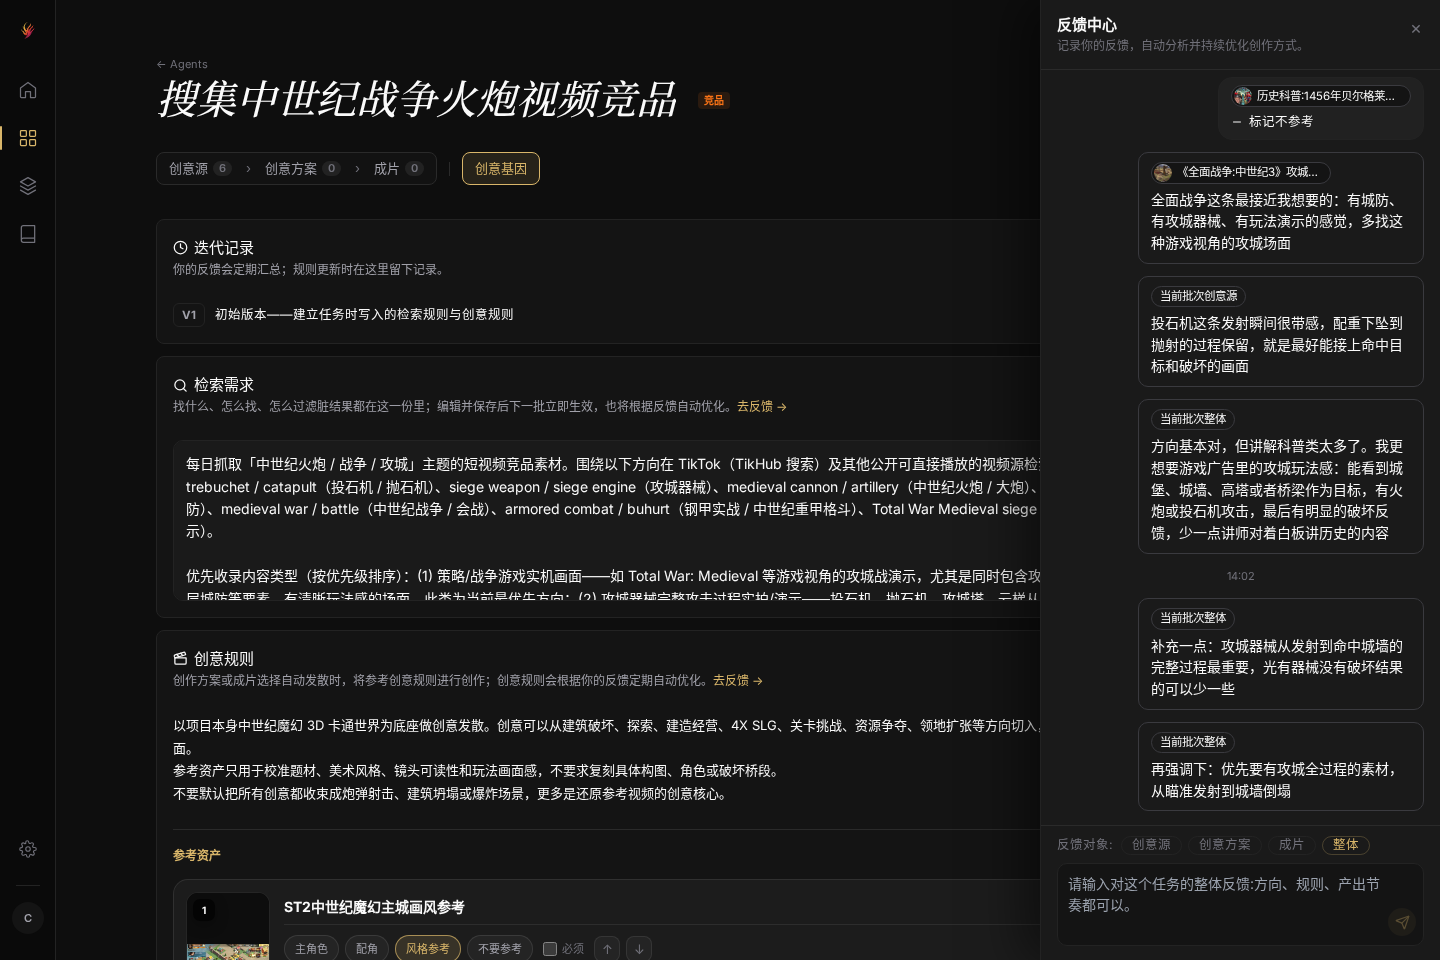The image size is (1440, 960).
Task: Click the 历史科普:1456年贝尔格莱 video avatar
Action: 1243,96
